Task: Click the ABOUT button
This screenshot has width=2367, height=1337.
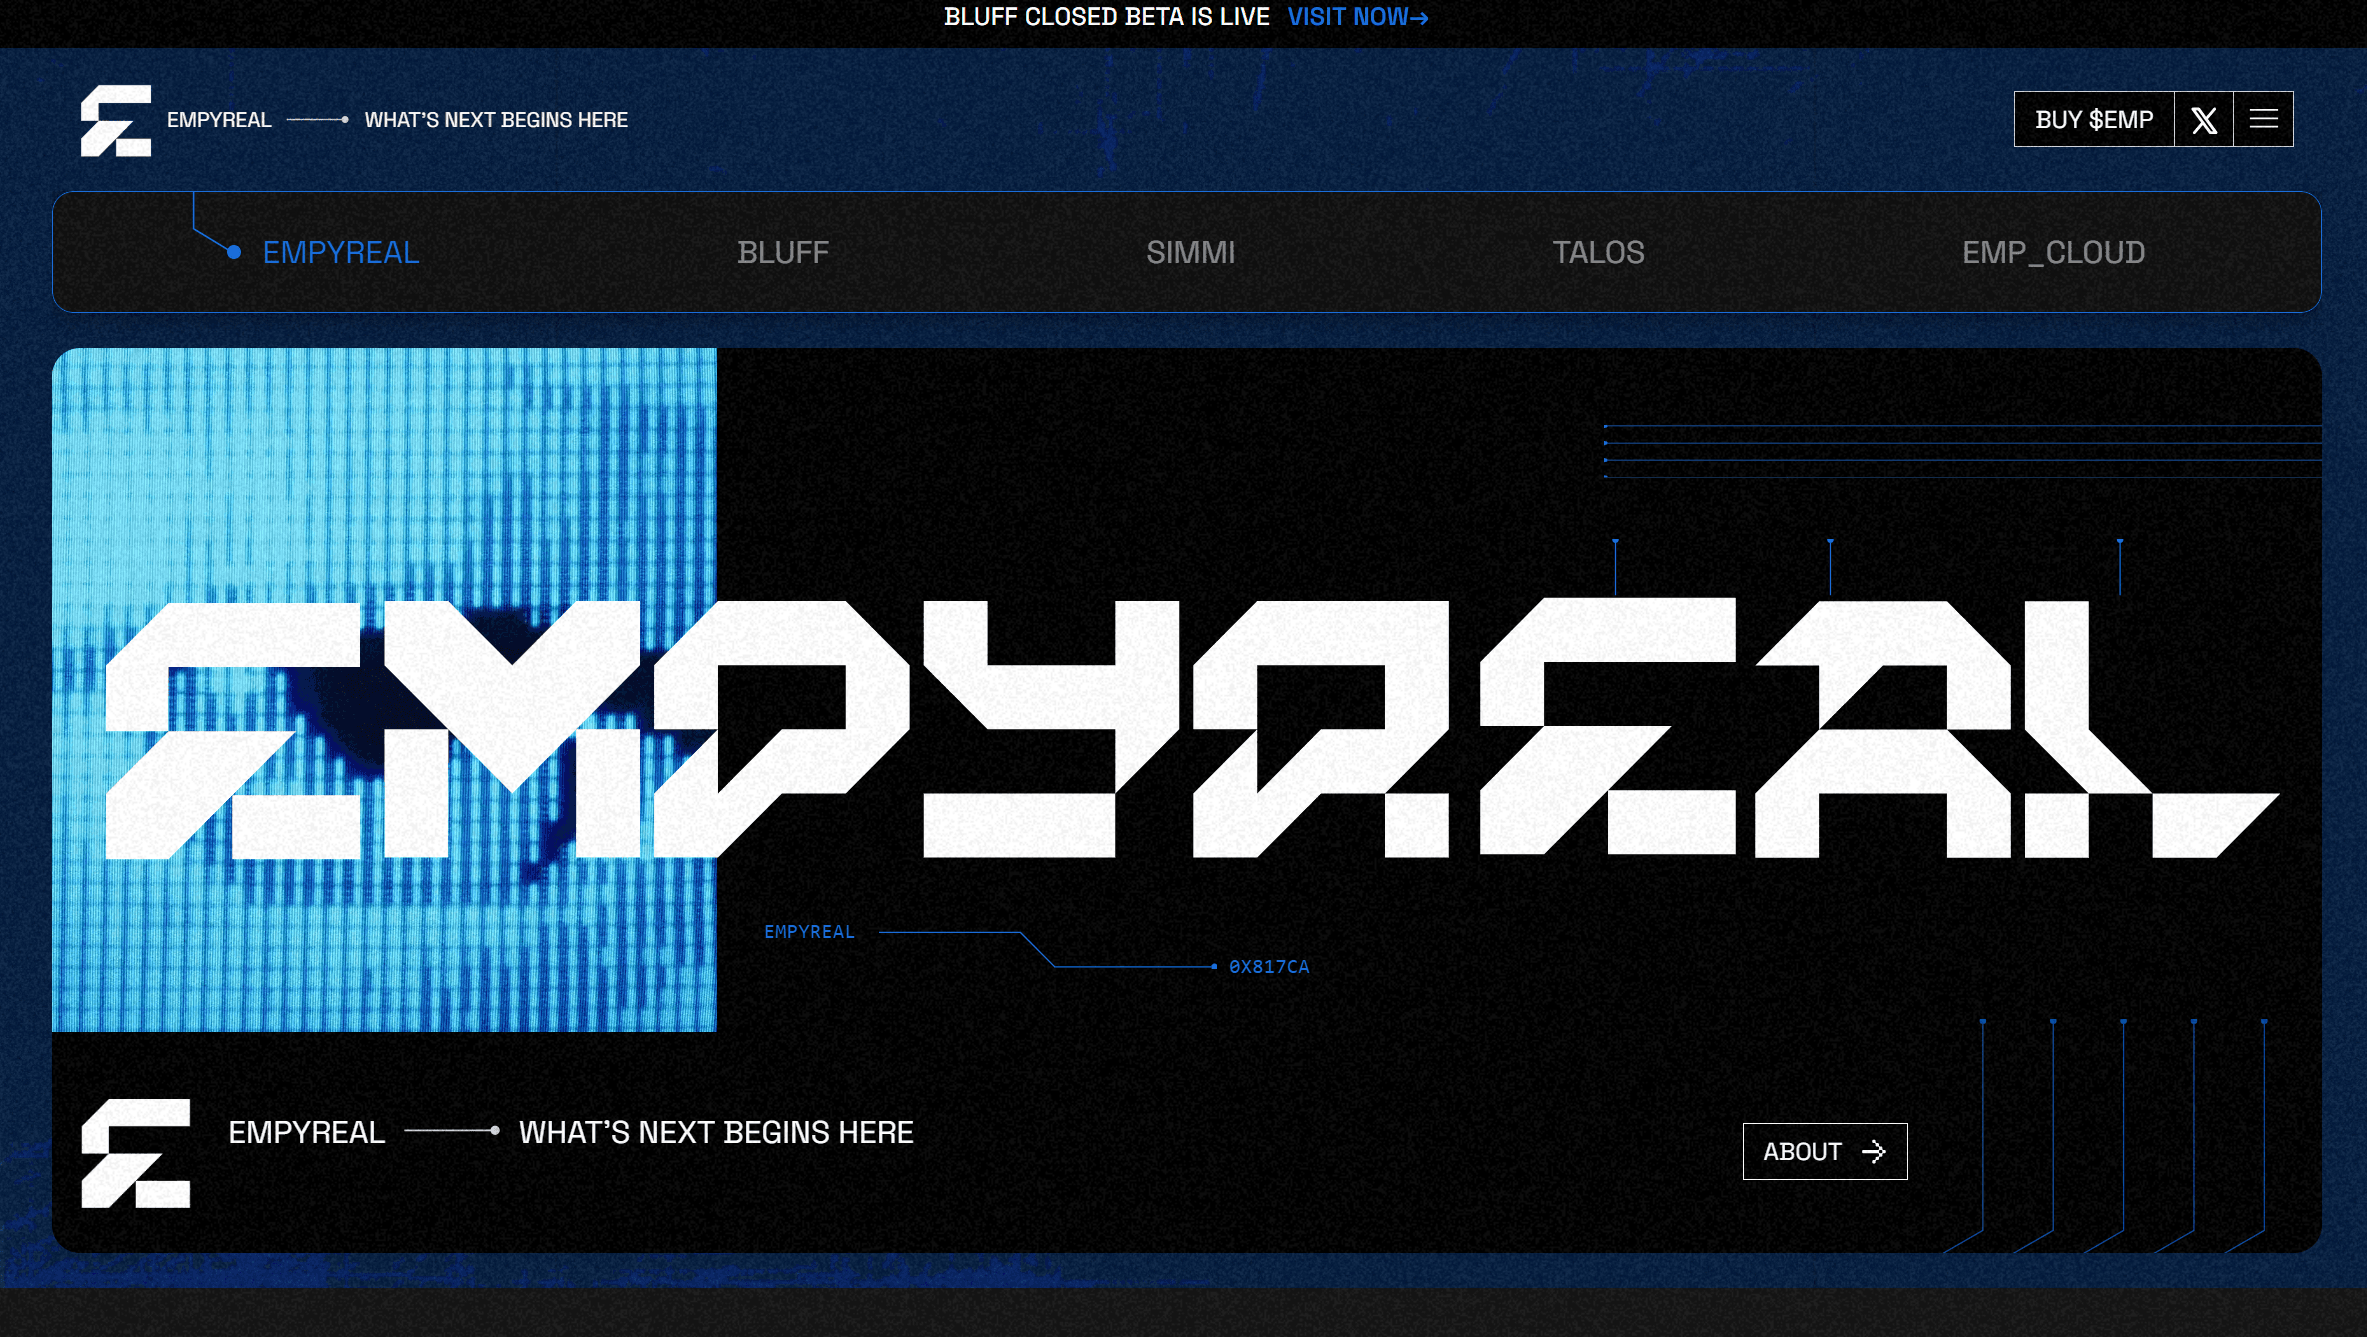Action: [x=1824, y=1151]
